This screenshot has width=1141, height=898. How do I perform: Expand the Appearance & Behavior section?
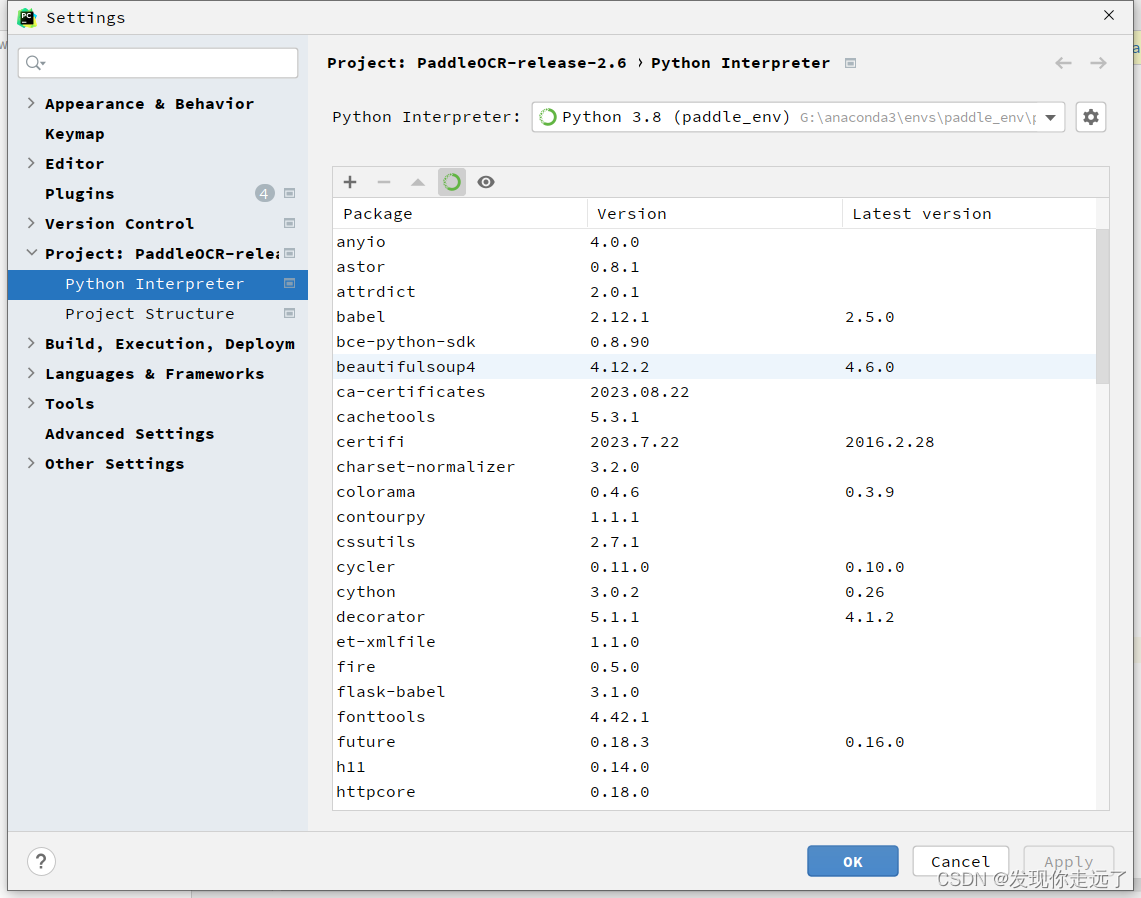(29, 103)
